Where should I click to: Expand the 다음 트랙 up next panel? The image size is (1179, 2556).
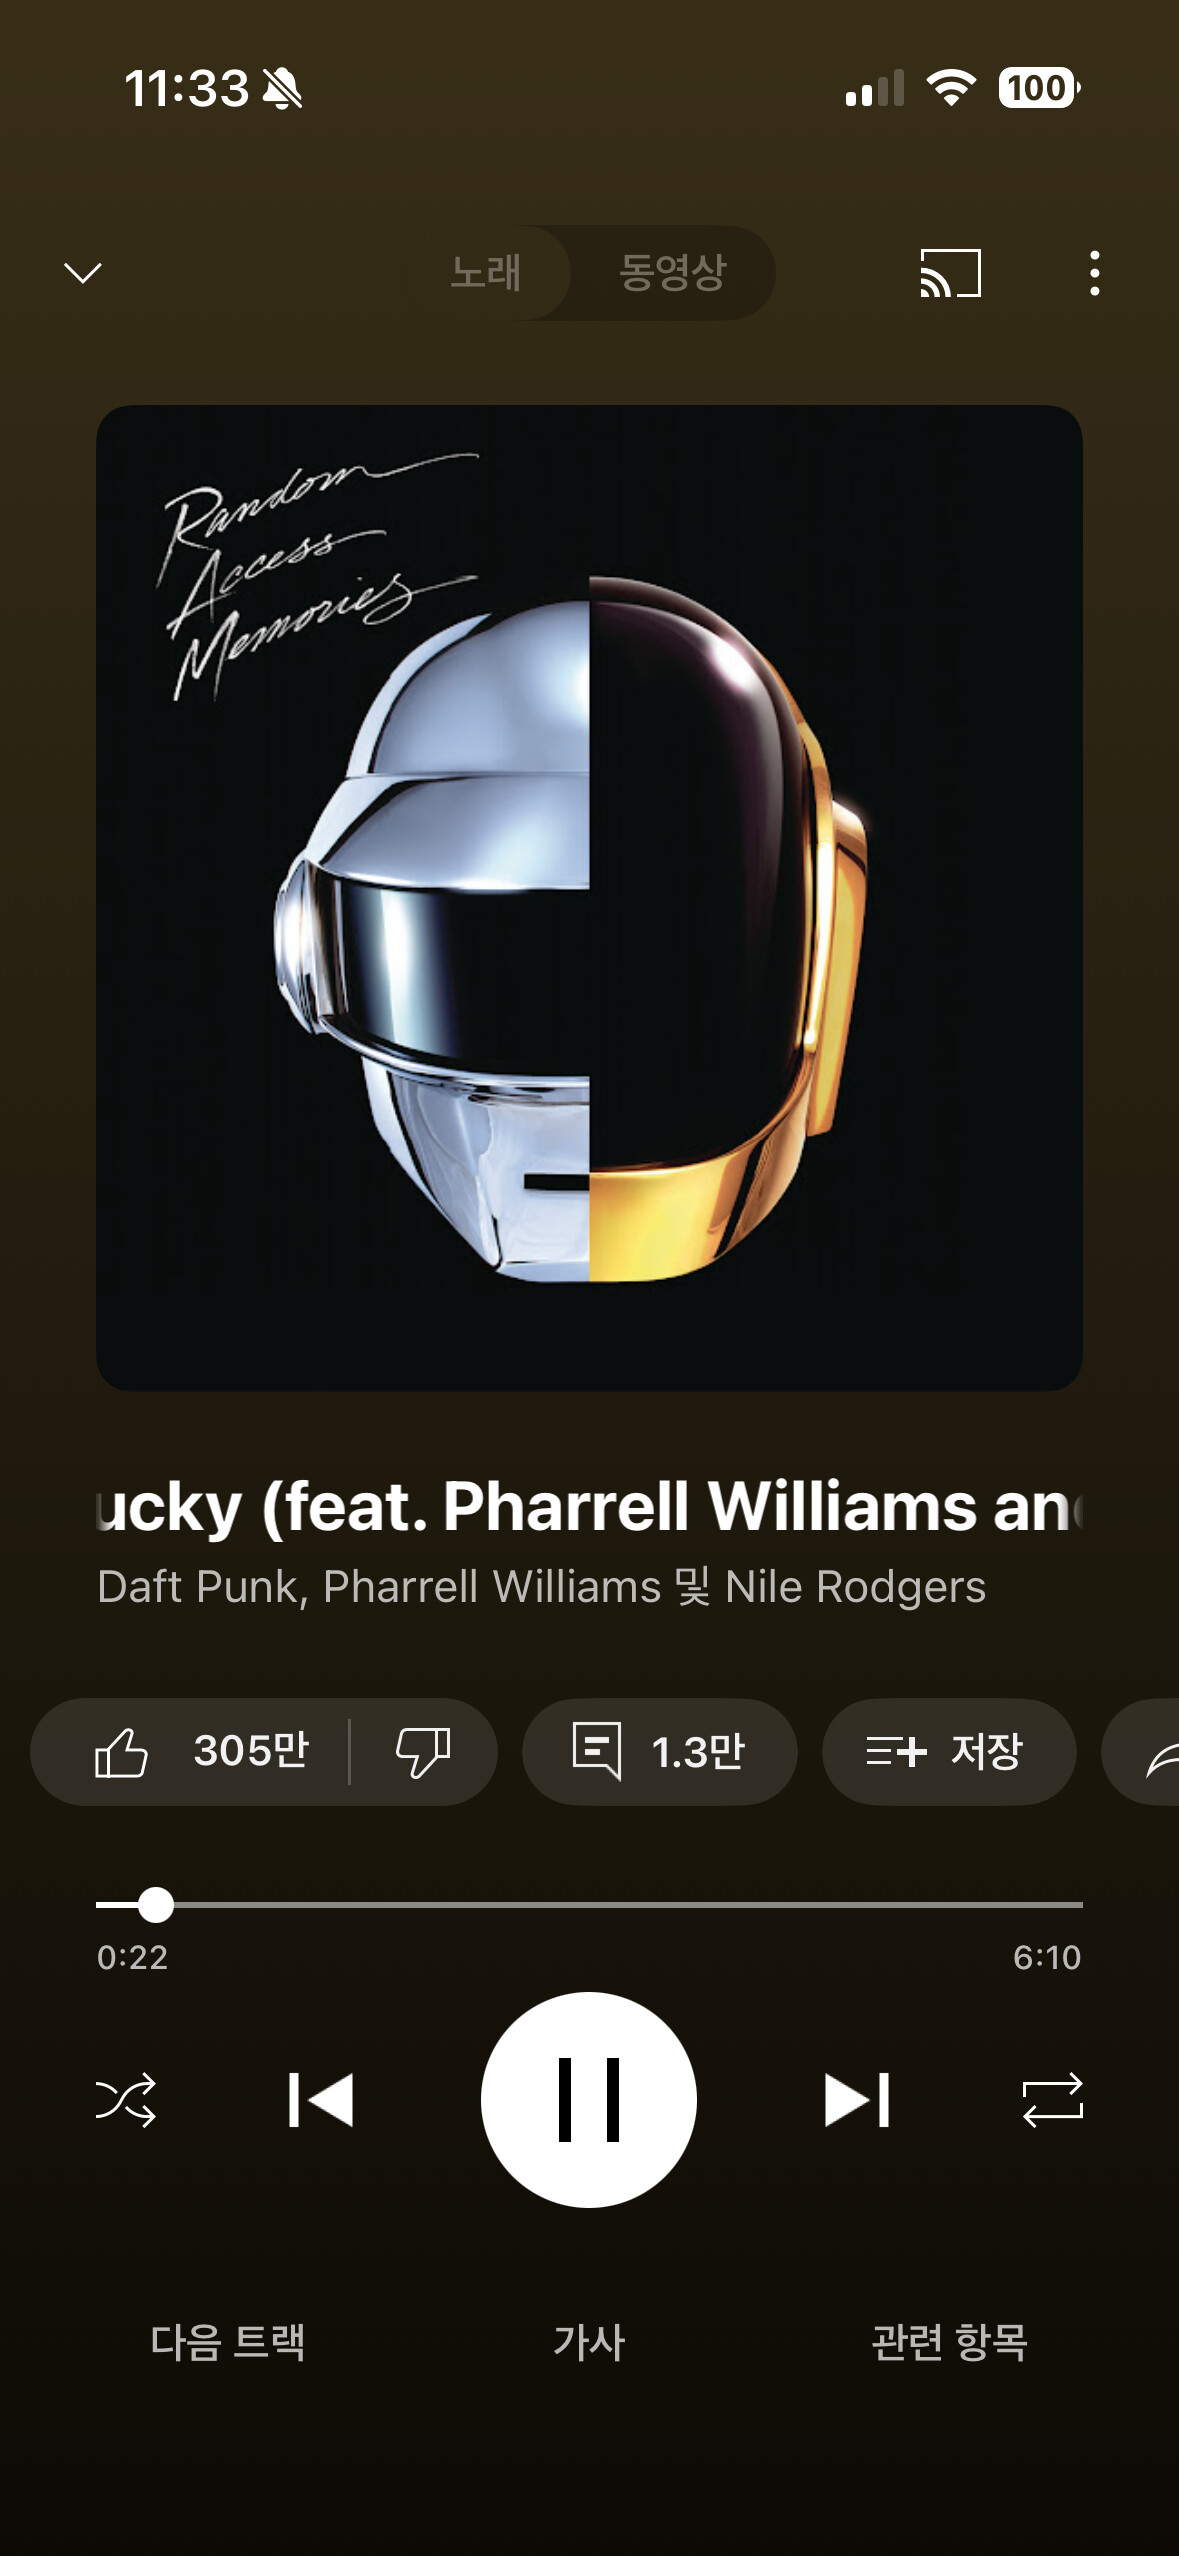pyautogui.click(x=228, y=2341)
